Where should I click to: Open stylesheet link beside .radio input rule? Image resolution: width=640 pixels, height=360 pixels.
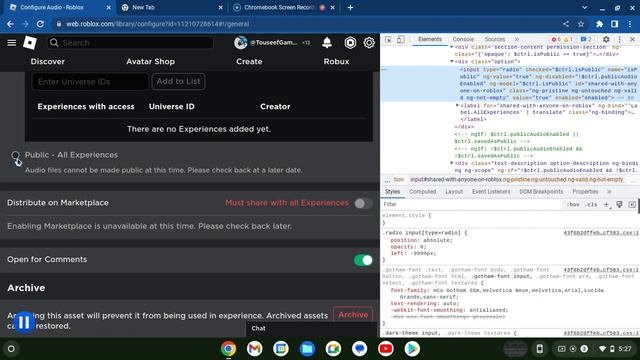(x=601, y=233)
